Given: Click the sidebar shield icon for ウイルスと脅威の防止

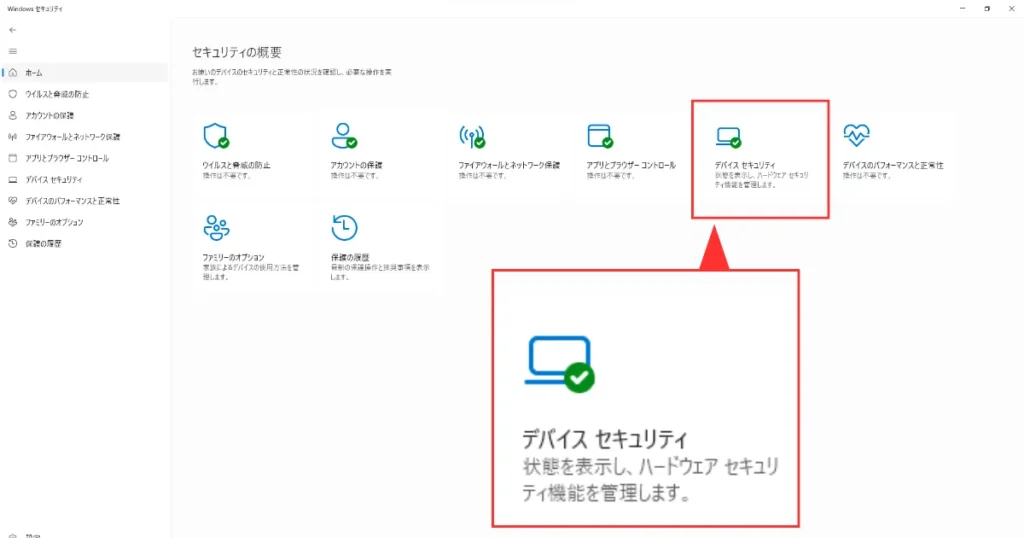Looking at the screenshot, I should (12, 94).
